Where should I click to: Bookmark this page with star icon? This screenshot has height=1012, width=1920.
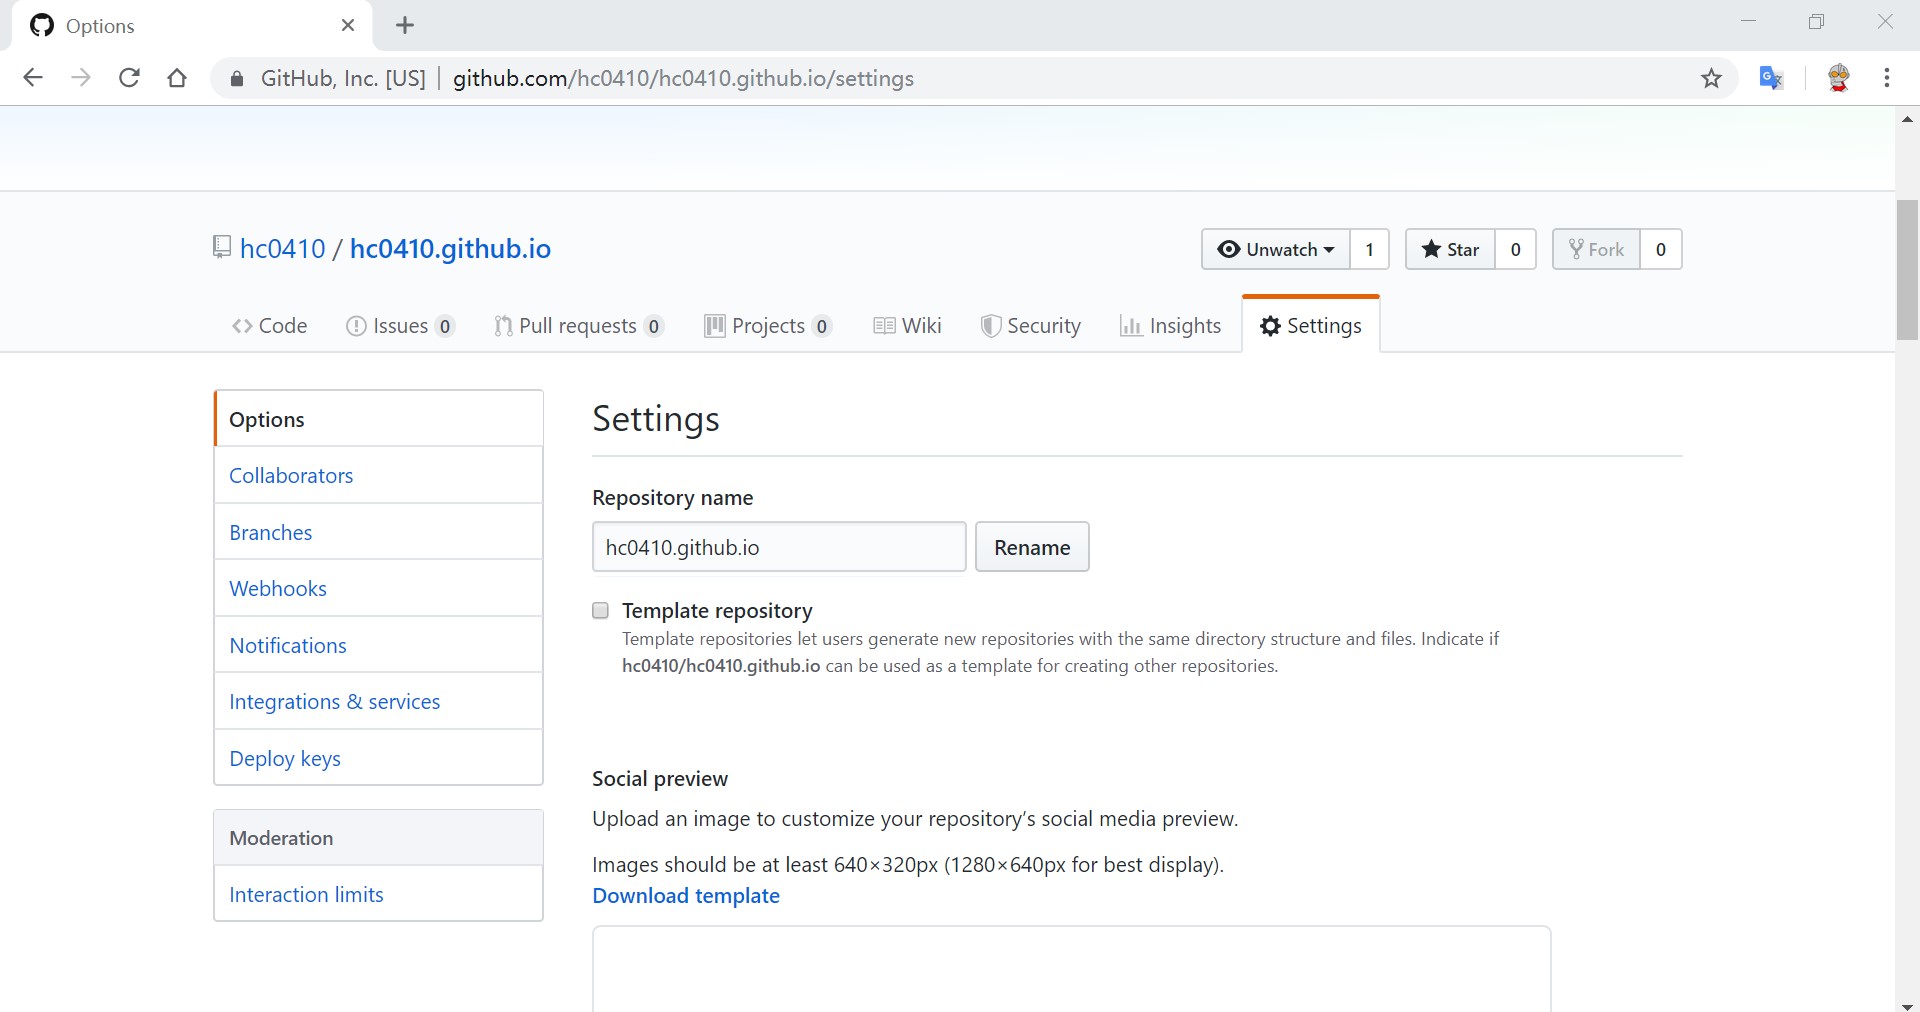(1711, 78)
